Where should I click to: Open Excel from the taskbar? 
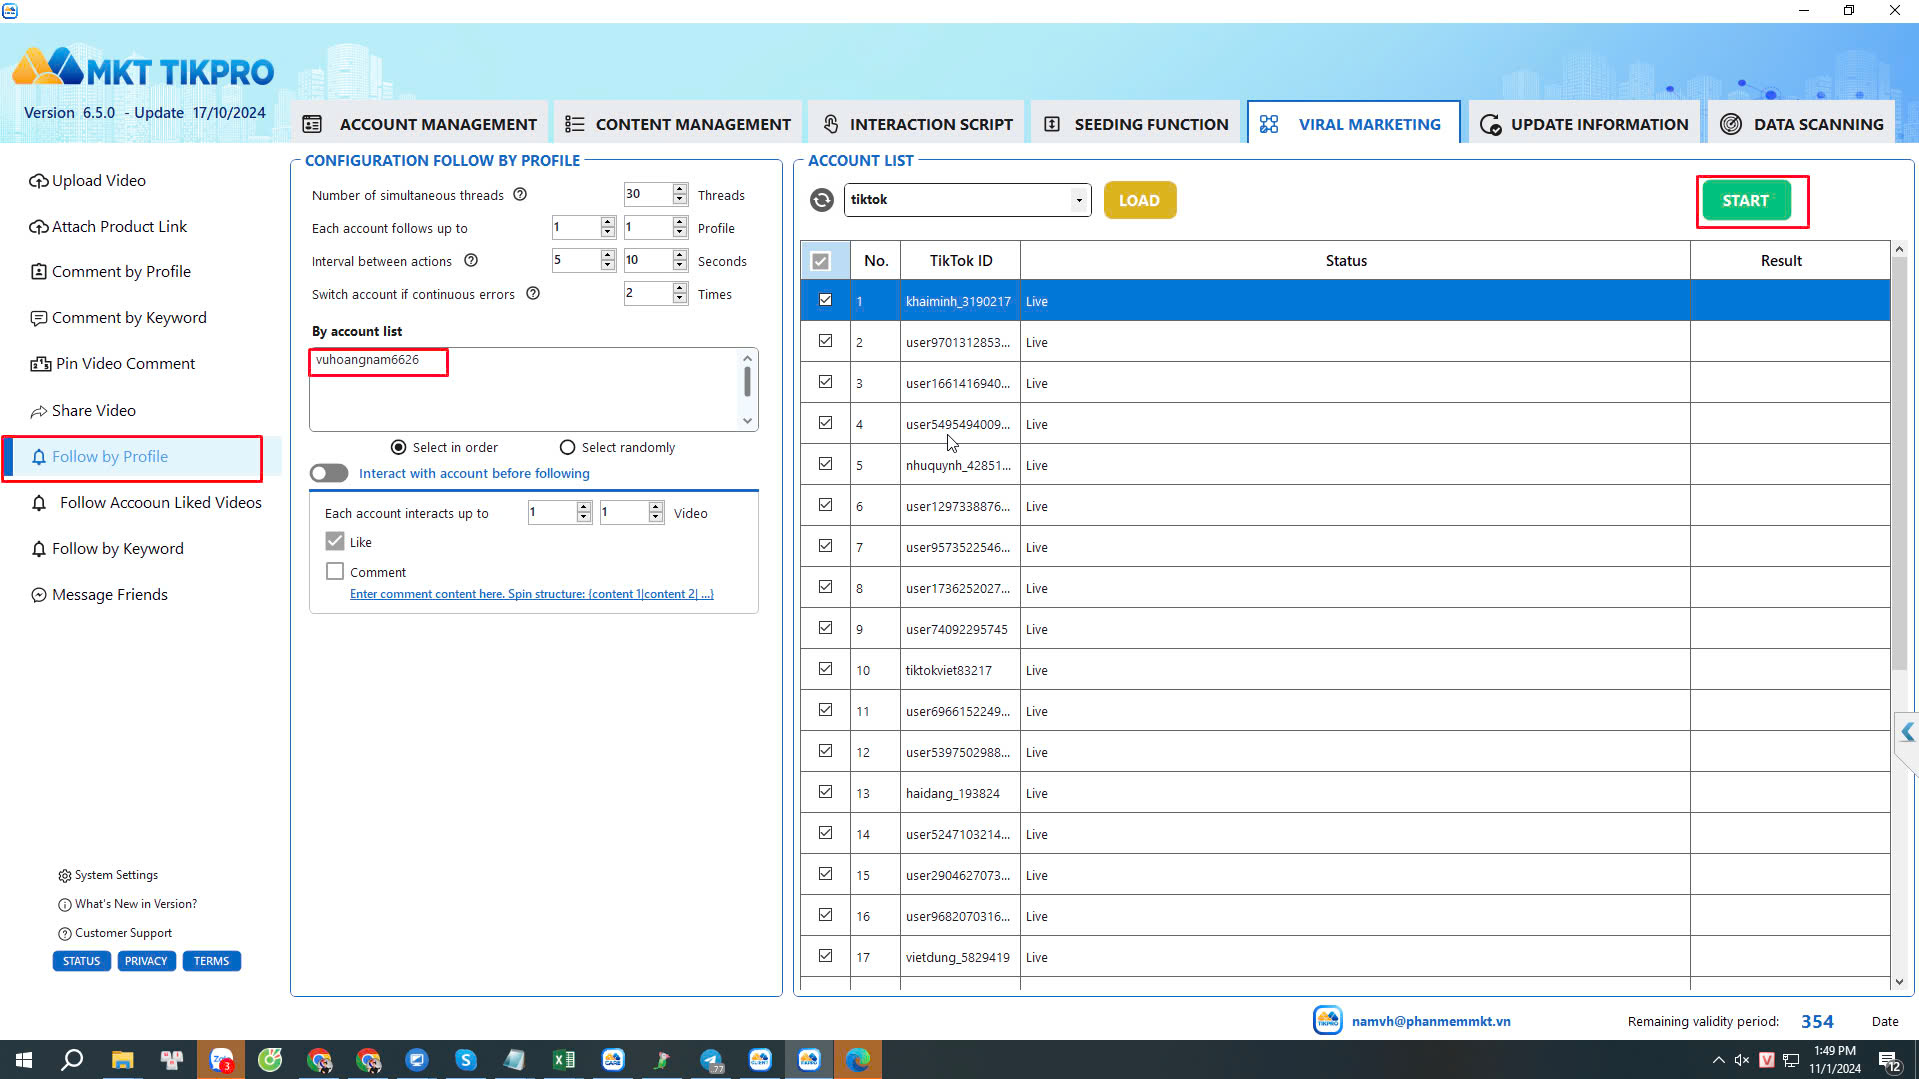(563, 1060)
